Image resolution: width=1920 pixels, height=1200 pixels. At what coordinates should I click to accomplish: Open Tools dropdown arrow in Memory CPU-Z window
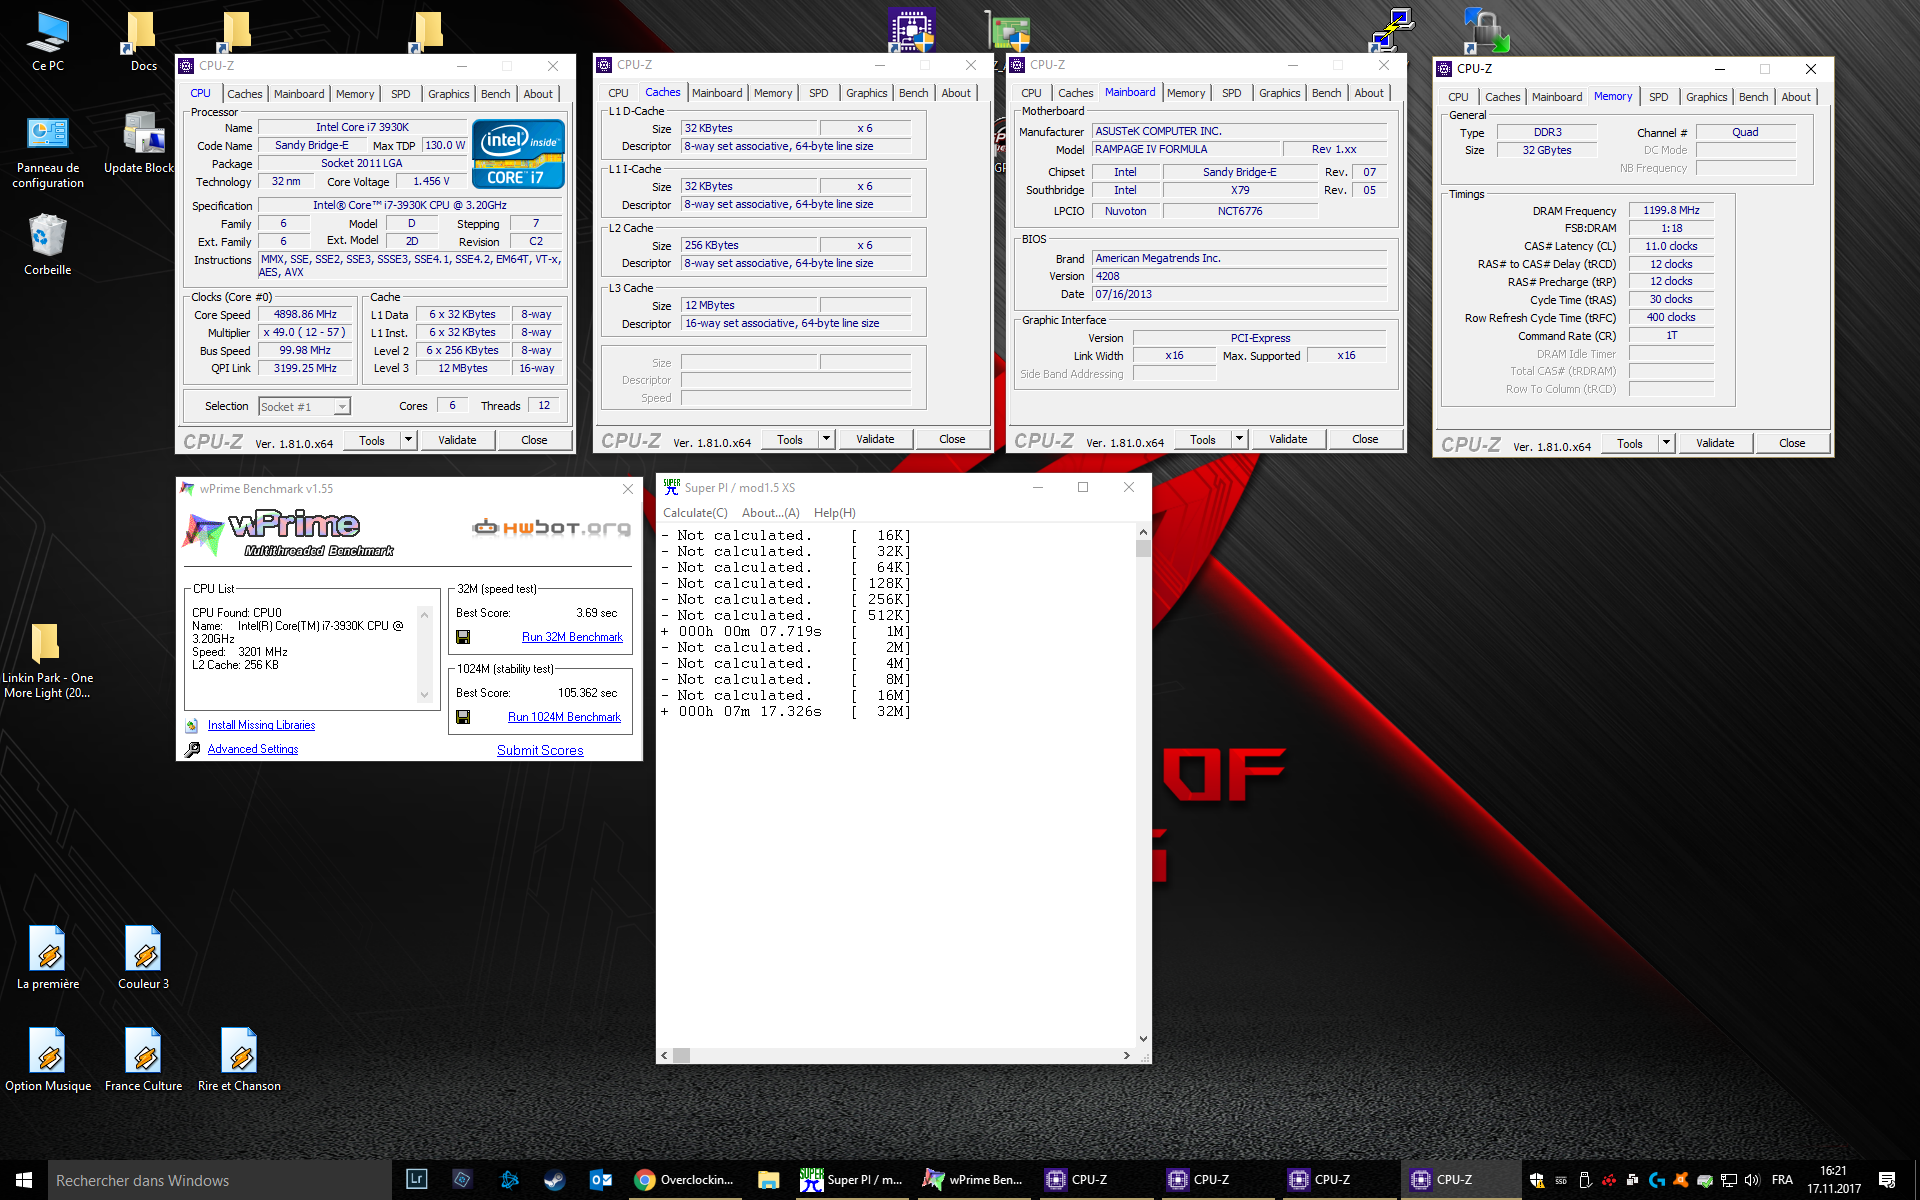pyautogui.click(x=1666, y=443)
